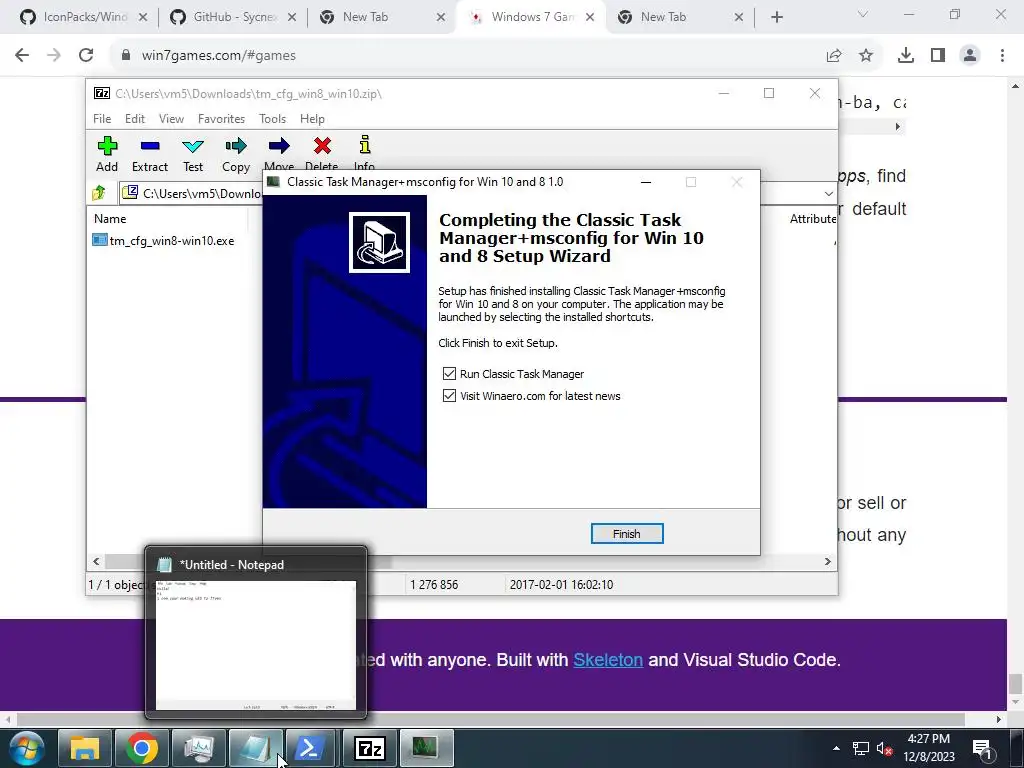
Task: Open PowerShell from taskbar
Action: click(x=310, y=748)
